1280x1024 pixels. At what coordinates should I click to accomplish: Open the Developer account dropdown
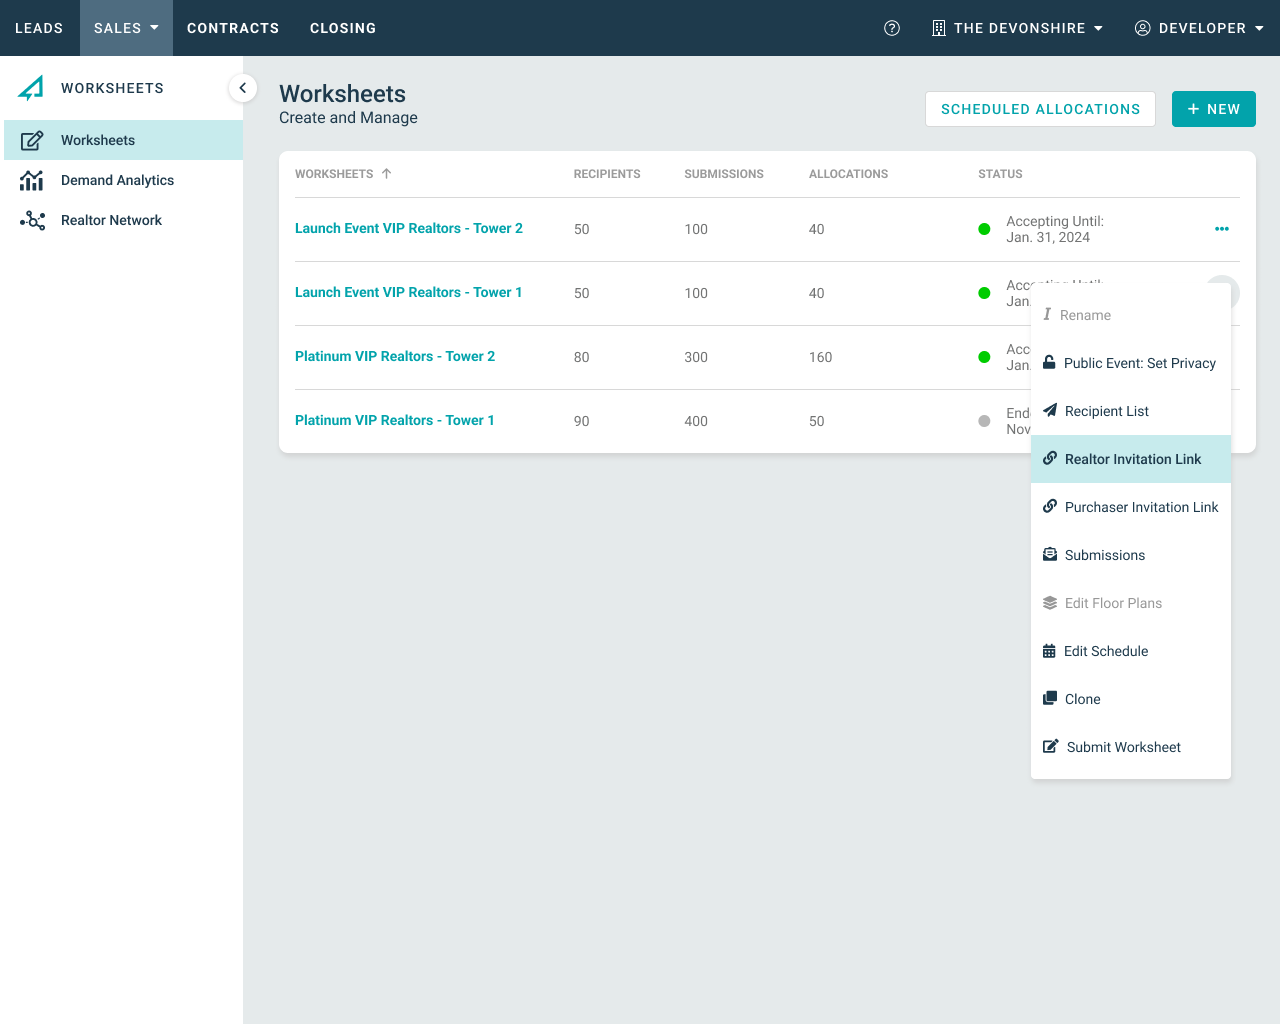coord(1199,28)
